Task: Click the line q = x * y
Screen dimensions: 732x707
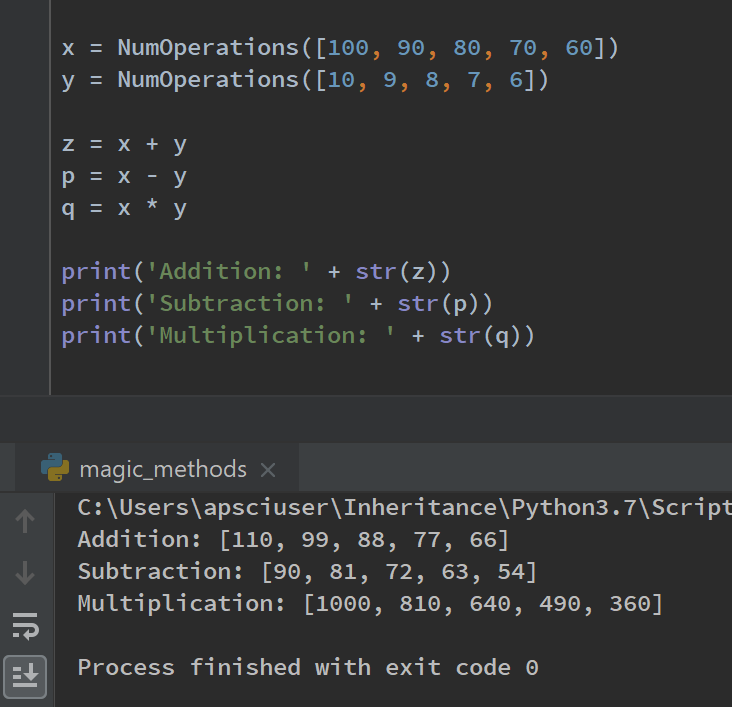Action: click(x=124, y=208)
